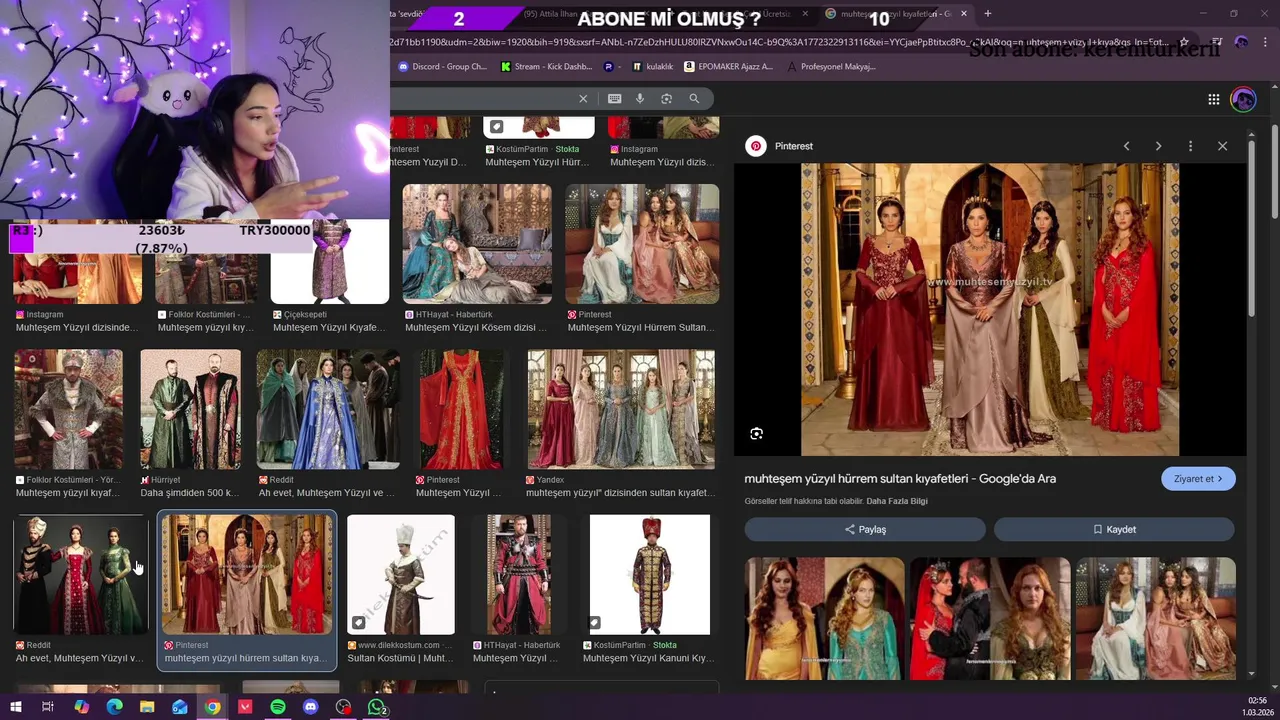Open Microsoft Edge from the taskbar
Screen dimensions: 1280x720
[114, 707]
